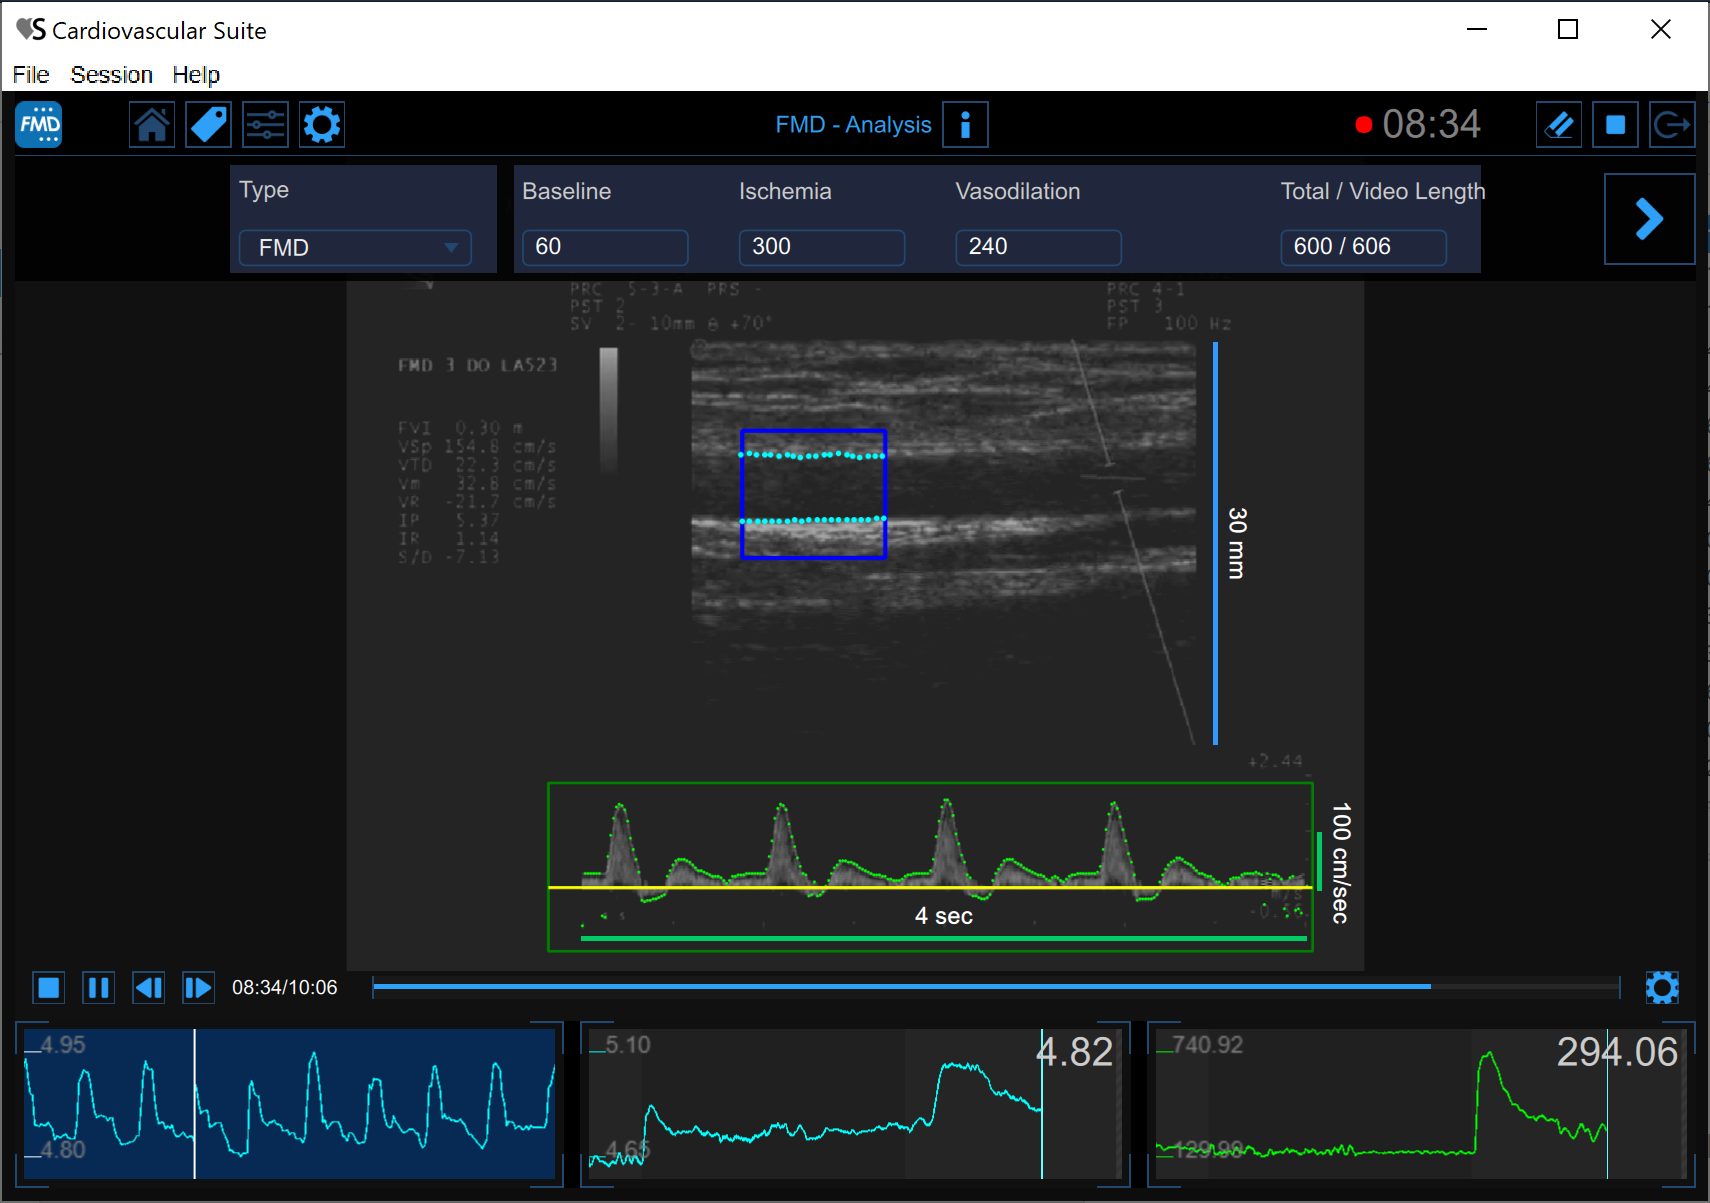Click the eraser tool icon
1710x1203 pixels.
click(1558, 125)
